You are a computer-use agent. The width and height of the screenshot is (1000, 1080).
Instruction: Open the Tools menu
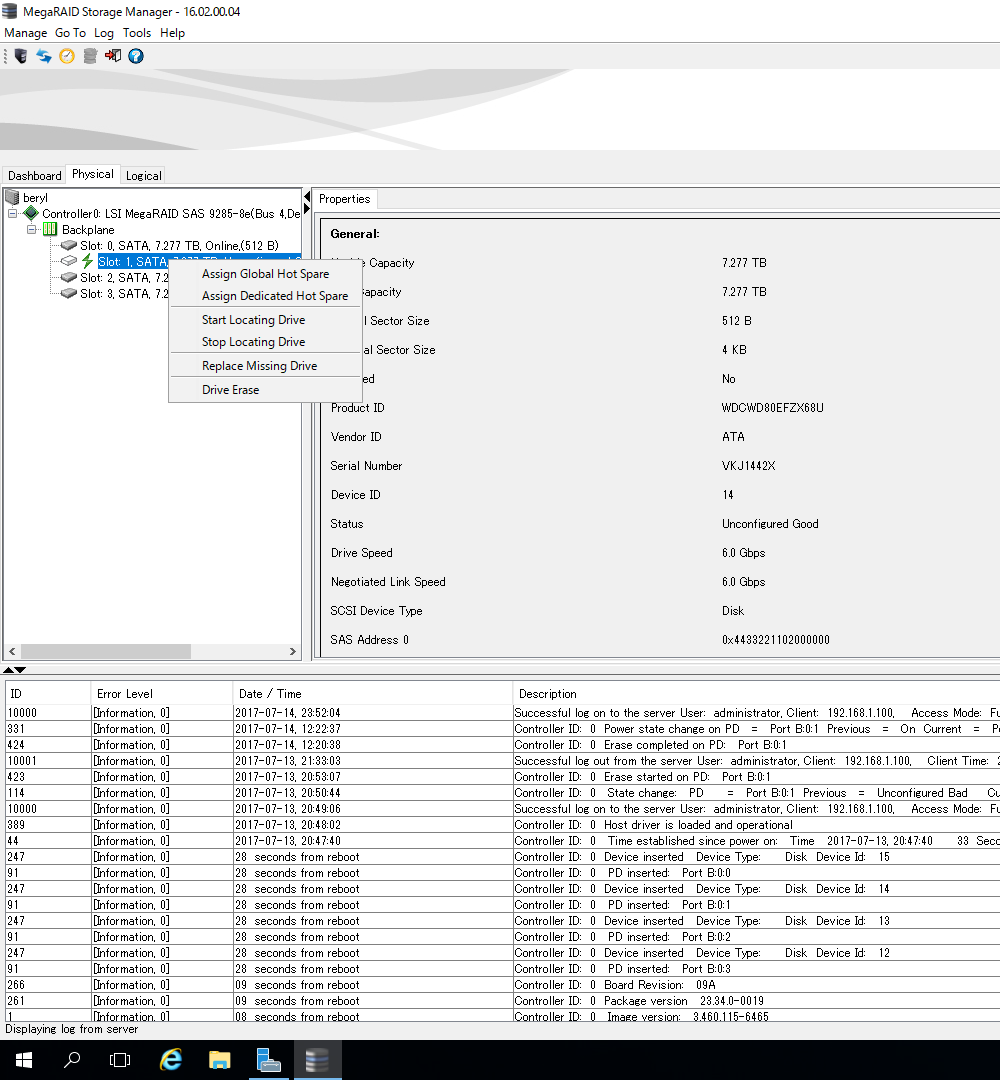[136, 32]
